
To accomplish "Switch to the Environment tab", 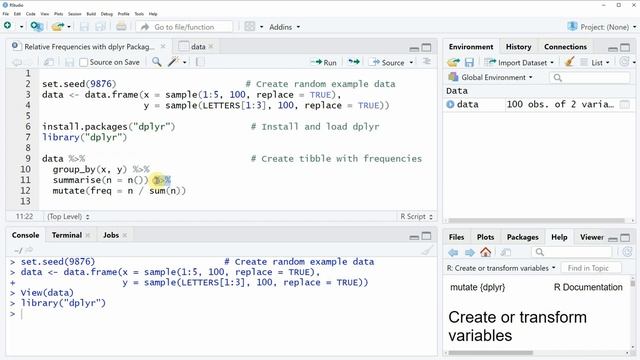I will [x=471, y=47].
